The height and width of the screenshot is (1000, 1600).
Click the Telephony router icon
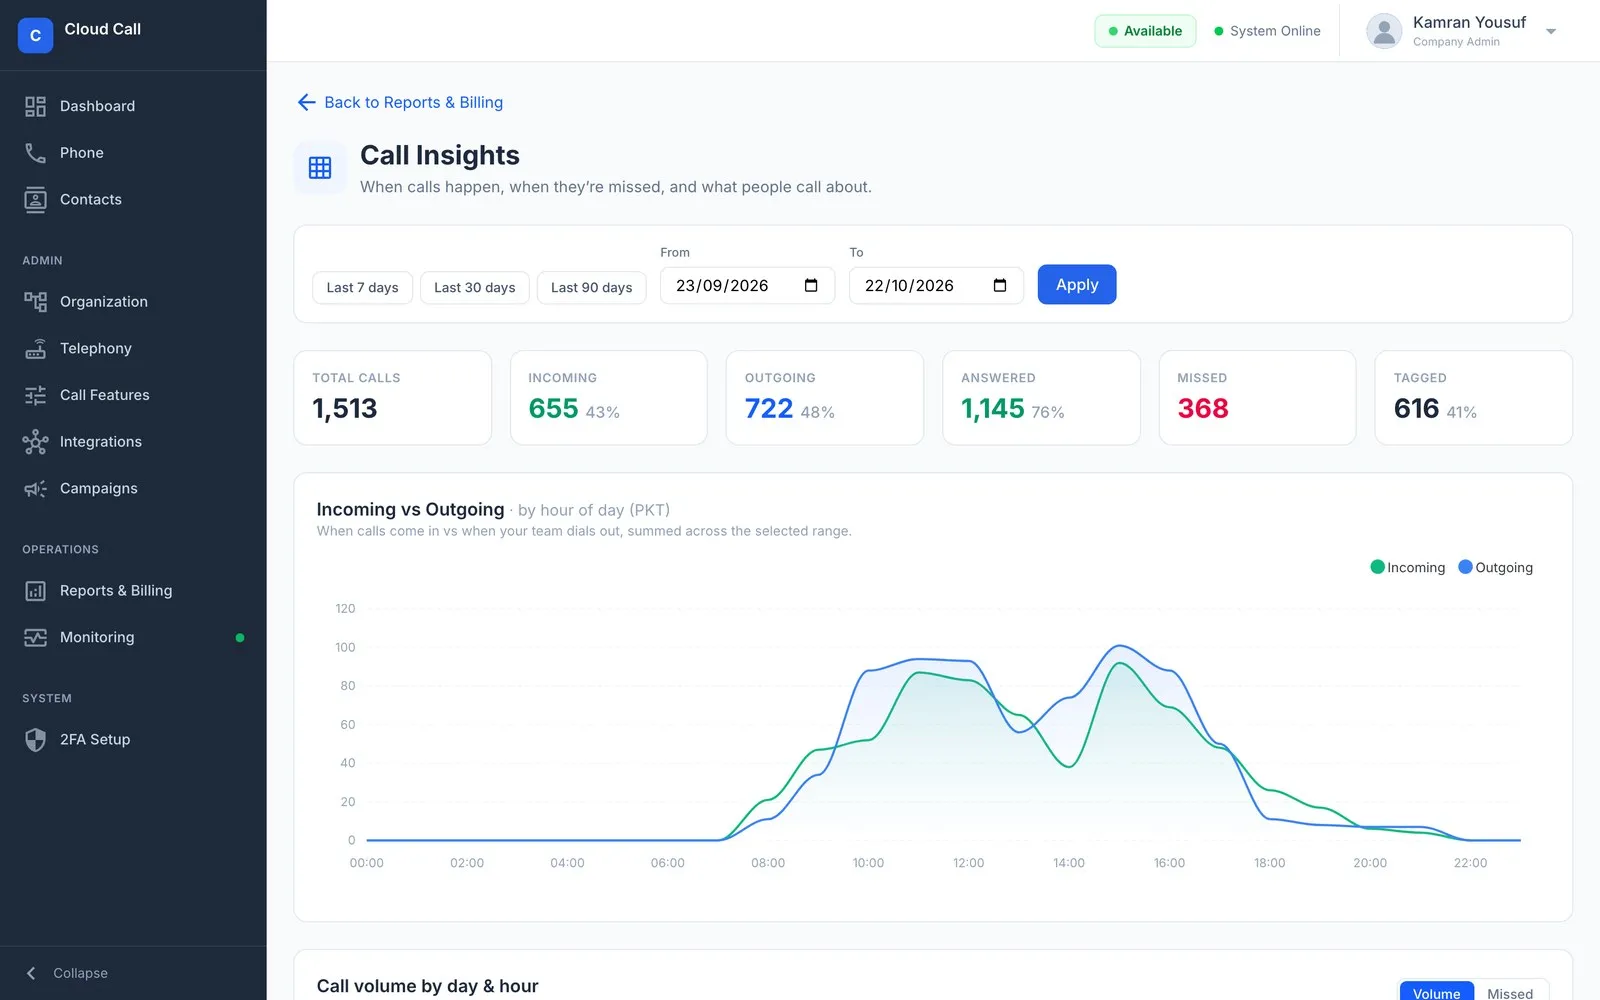point(35,348)
